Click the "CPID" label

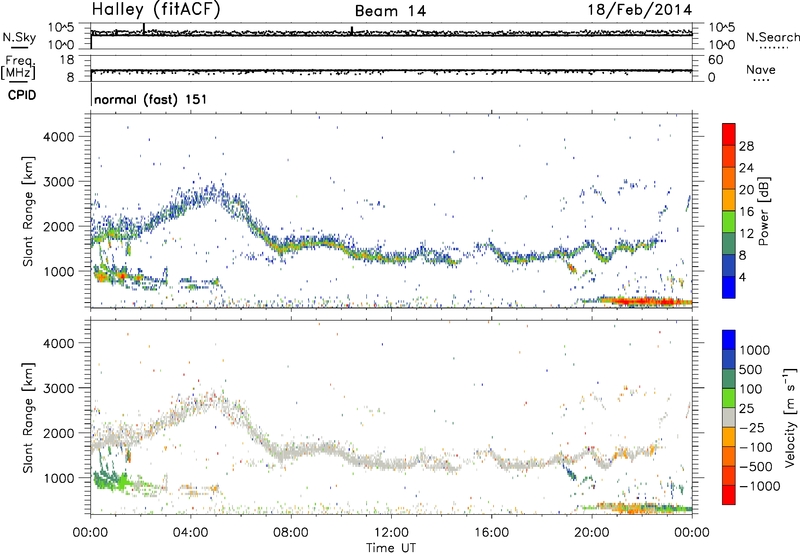[22, 95]
